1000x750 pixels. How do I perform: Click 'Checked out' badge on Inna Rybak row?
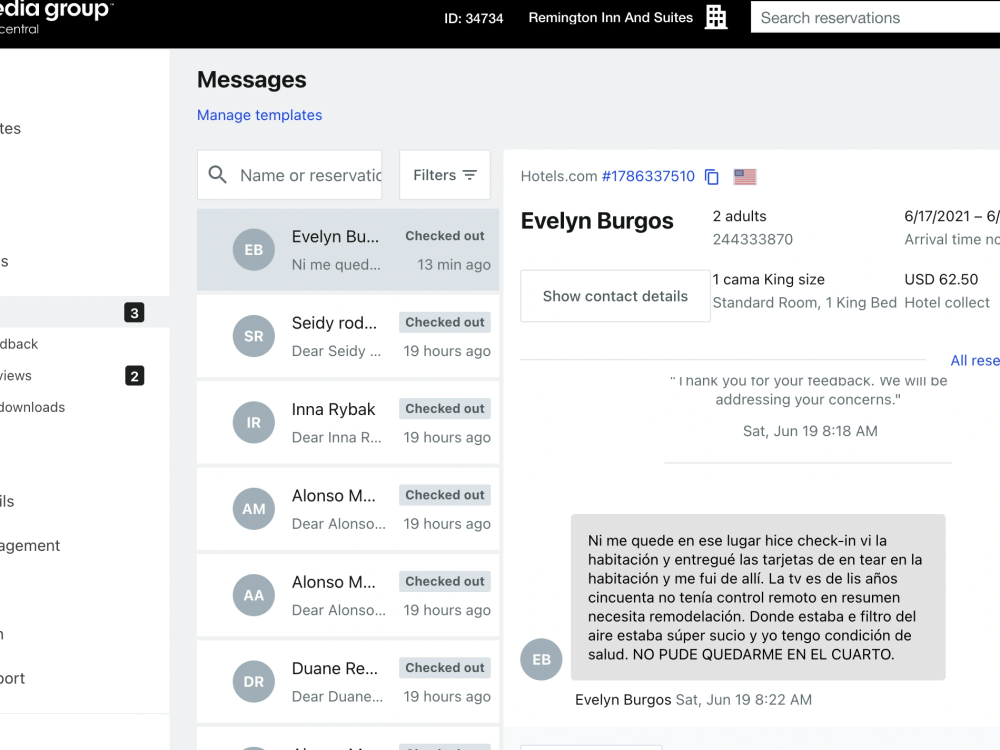(445, 408)
